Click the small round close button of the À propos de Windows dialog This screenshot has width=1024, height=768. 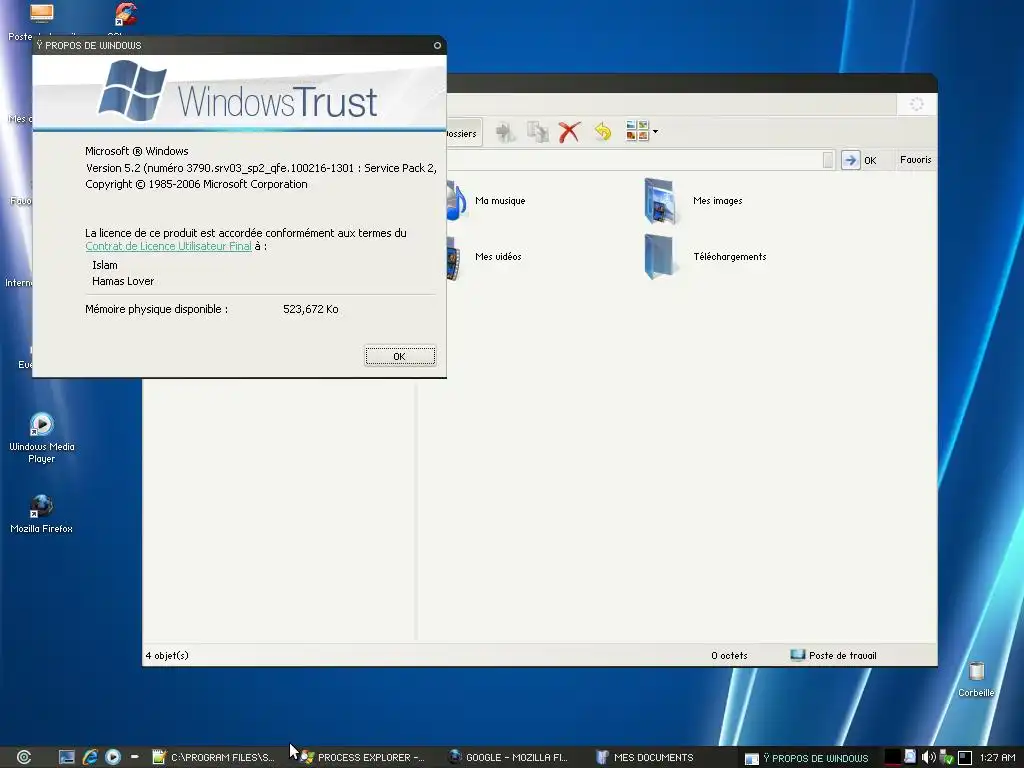438,45
